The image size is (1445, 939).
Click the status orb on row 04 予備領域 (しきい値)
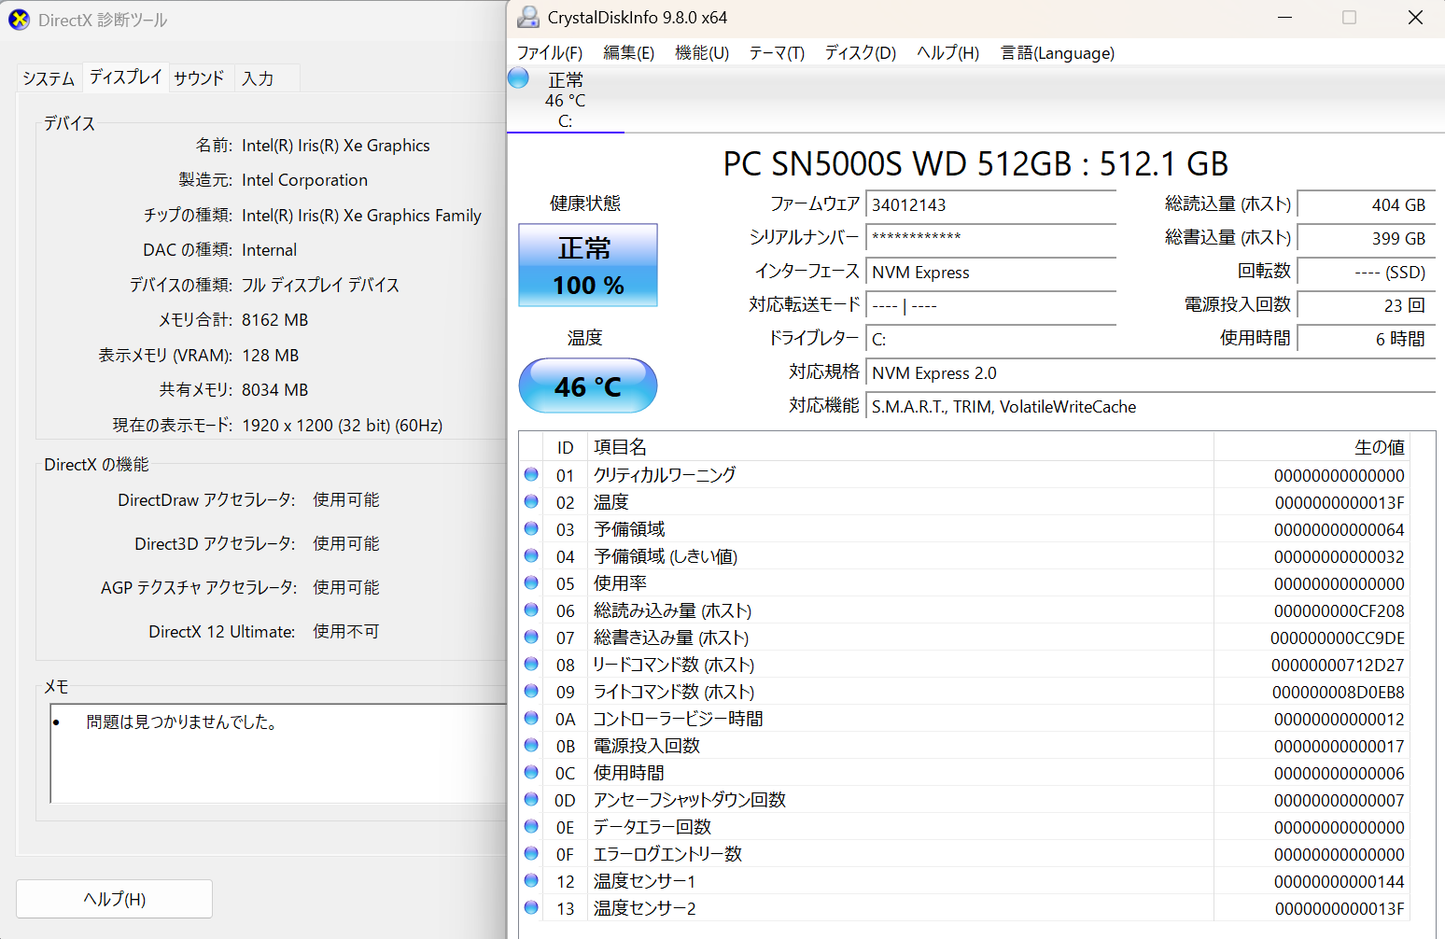coord(531,555)
